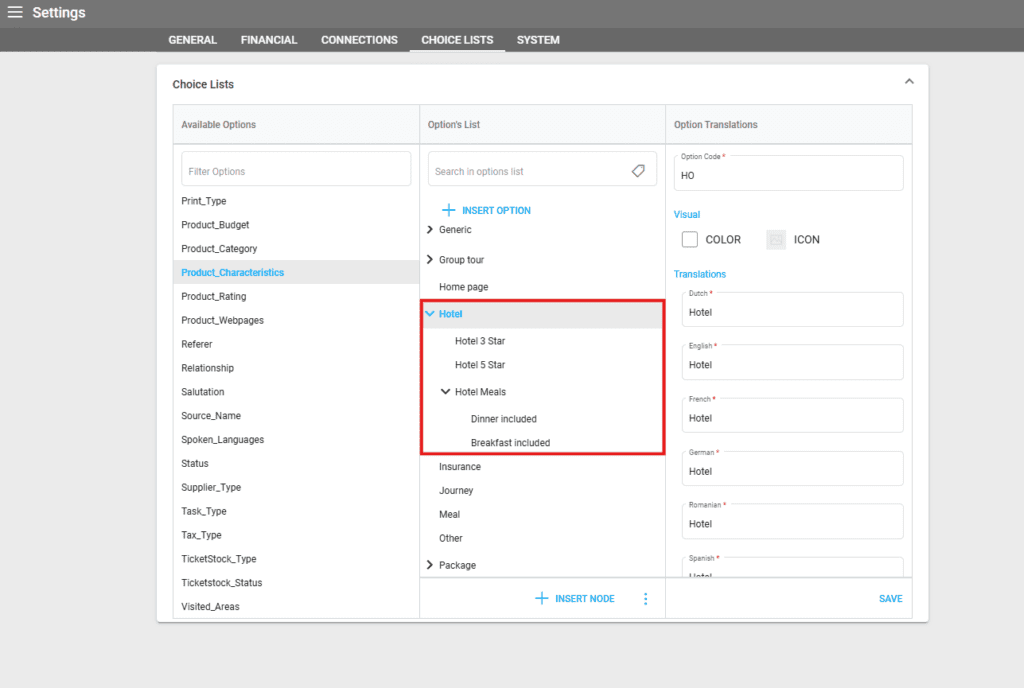Collapse the Choice Lists panel chevron
Screen dimensions: 1024x688
tap(909, 82)
